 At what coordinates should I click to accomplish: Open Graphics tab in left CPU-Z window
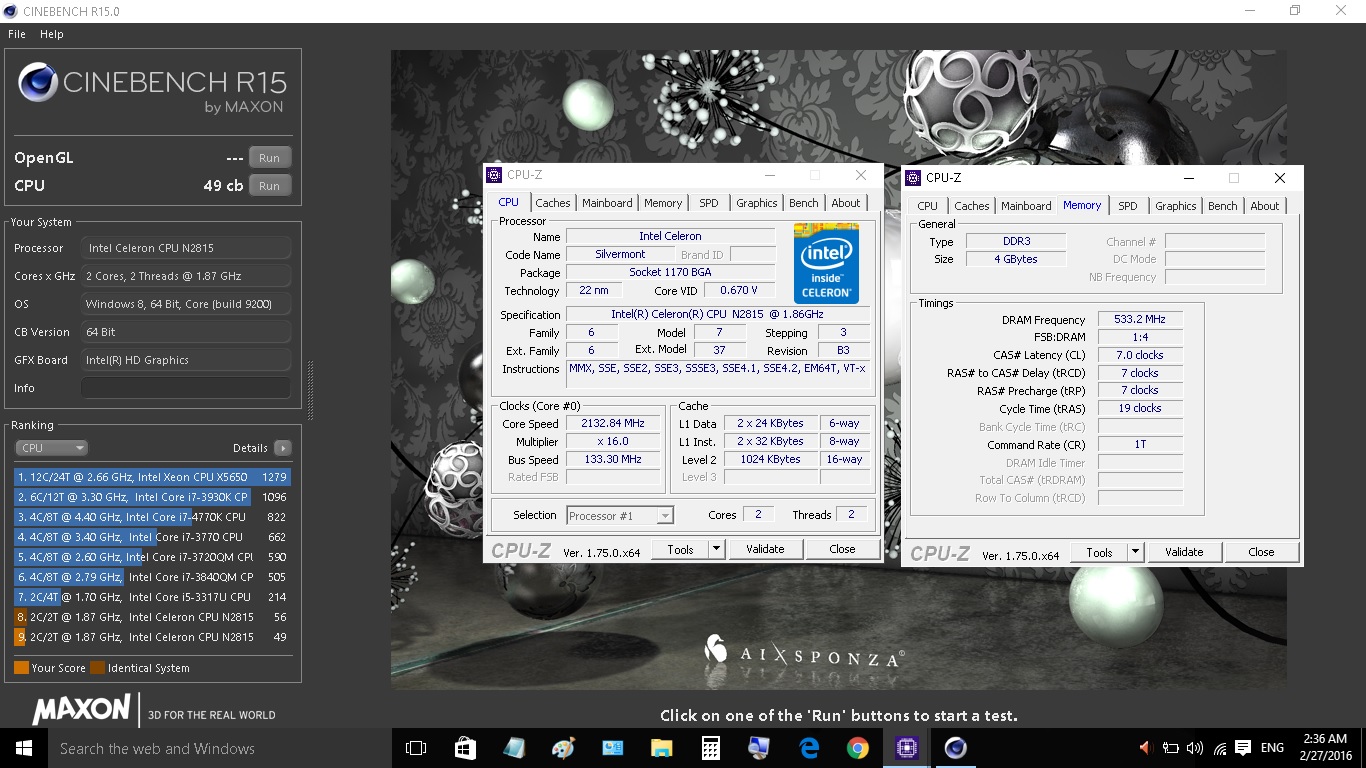pyautogui.click(x=757, y=203)
